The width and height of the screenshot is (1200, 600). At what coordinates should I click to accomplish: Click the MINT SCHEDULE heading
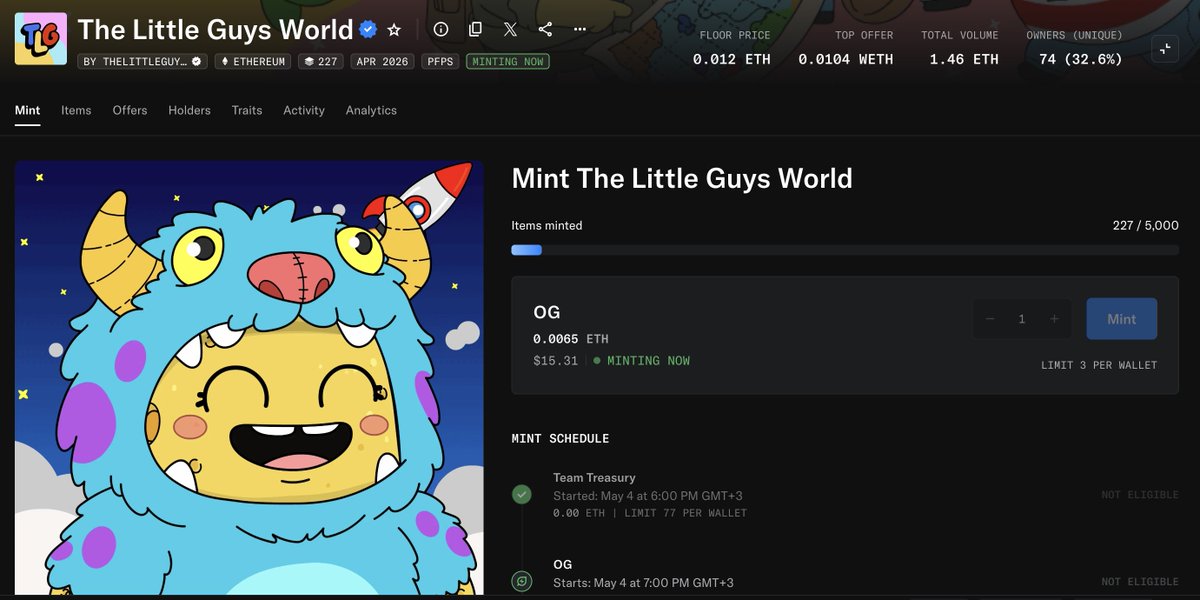(x=560, y=439)
